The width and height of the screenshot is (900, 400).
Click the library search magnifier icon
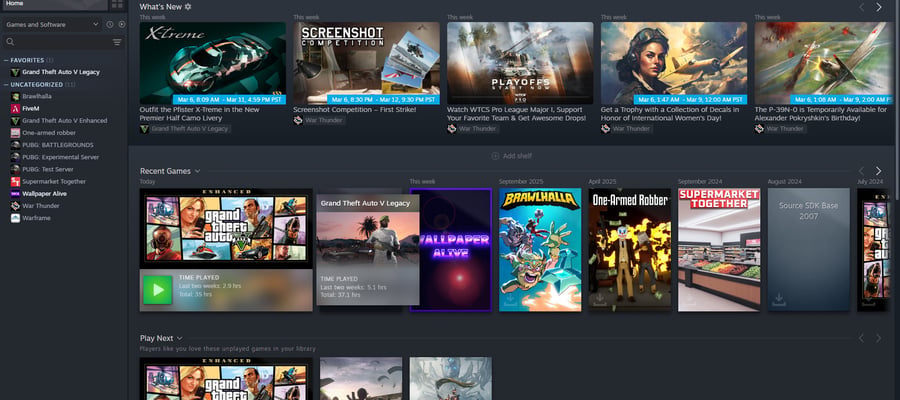click(x=10, y=42)
